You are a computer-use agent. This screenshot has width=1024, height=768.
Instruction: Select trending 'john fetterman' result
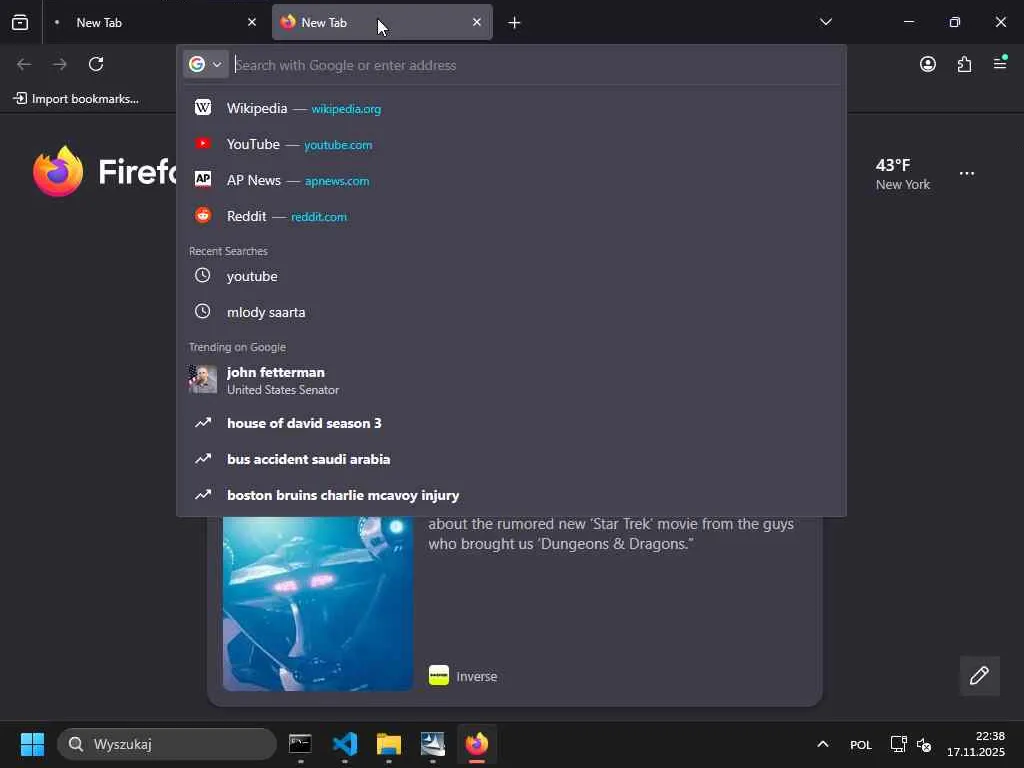pyautogui.click(x=511, y=380)
